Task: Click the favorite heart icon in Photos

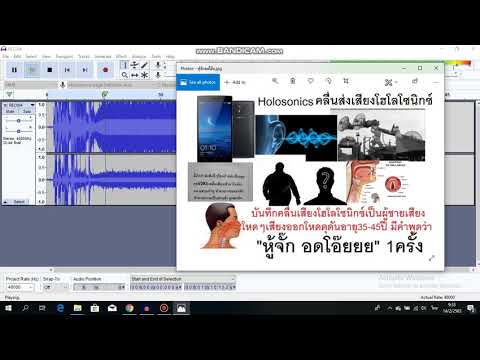Action: [310, 81]
